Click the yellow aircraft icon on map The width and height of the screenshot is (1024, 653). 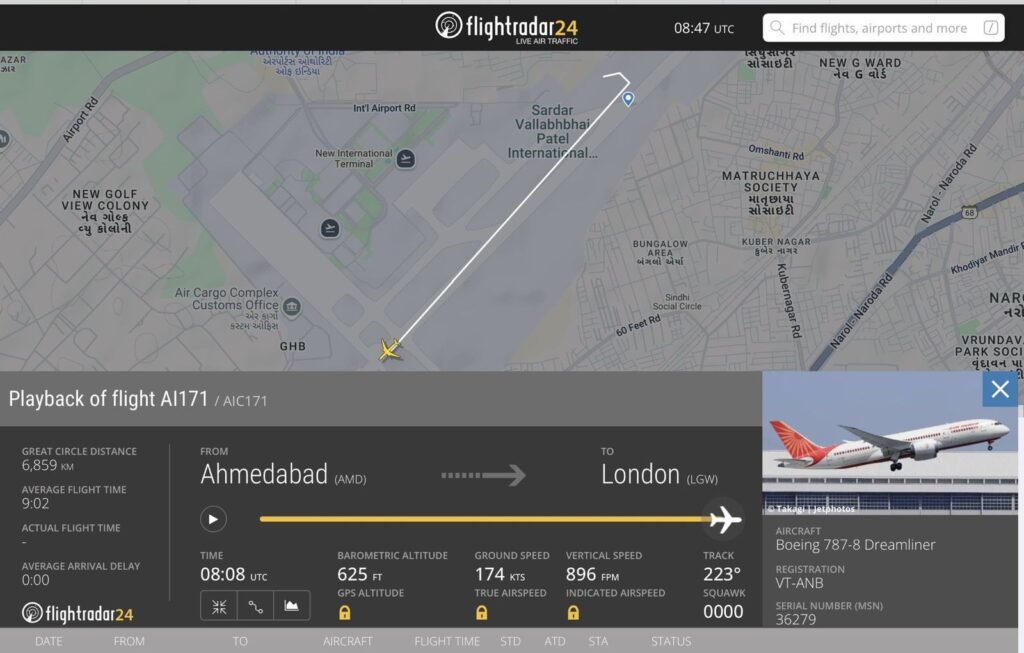click(x=390, y=350)
